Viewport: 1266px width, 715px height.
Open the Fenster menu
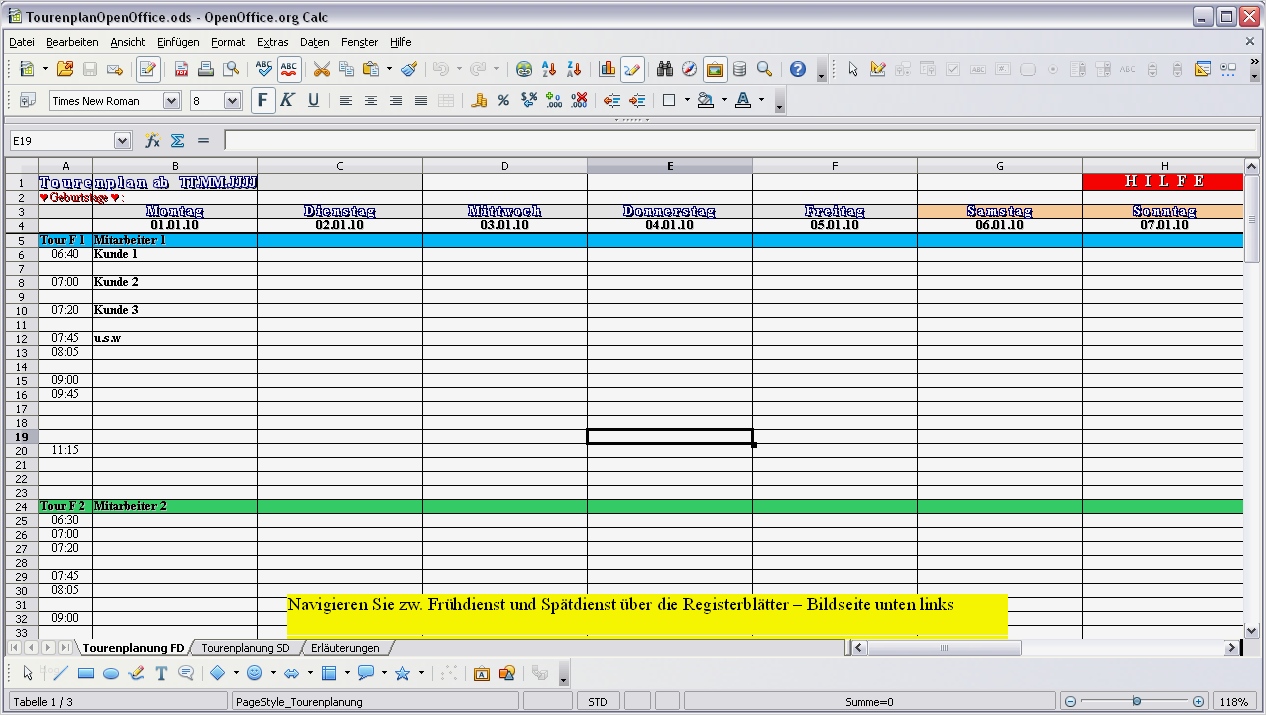pos(359,42)
